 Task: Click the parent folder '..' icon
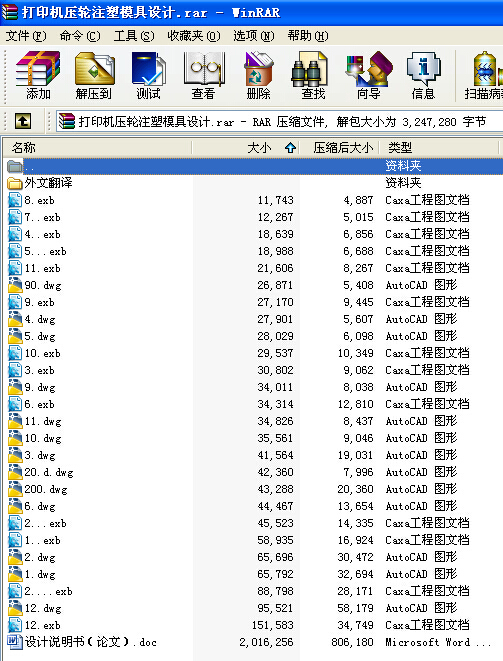[x=15, y=166]
